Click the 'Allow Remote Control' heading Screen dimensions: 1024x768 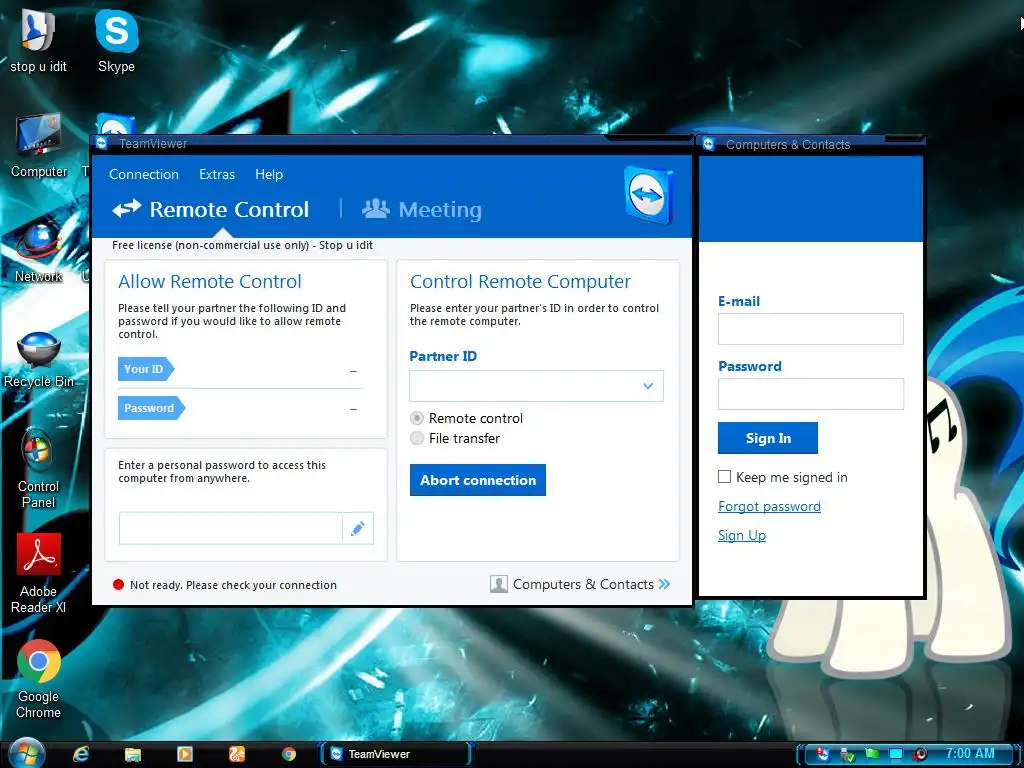click(x=210, y=281)
